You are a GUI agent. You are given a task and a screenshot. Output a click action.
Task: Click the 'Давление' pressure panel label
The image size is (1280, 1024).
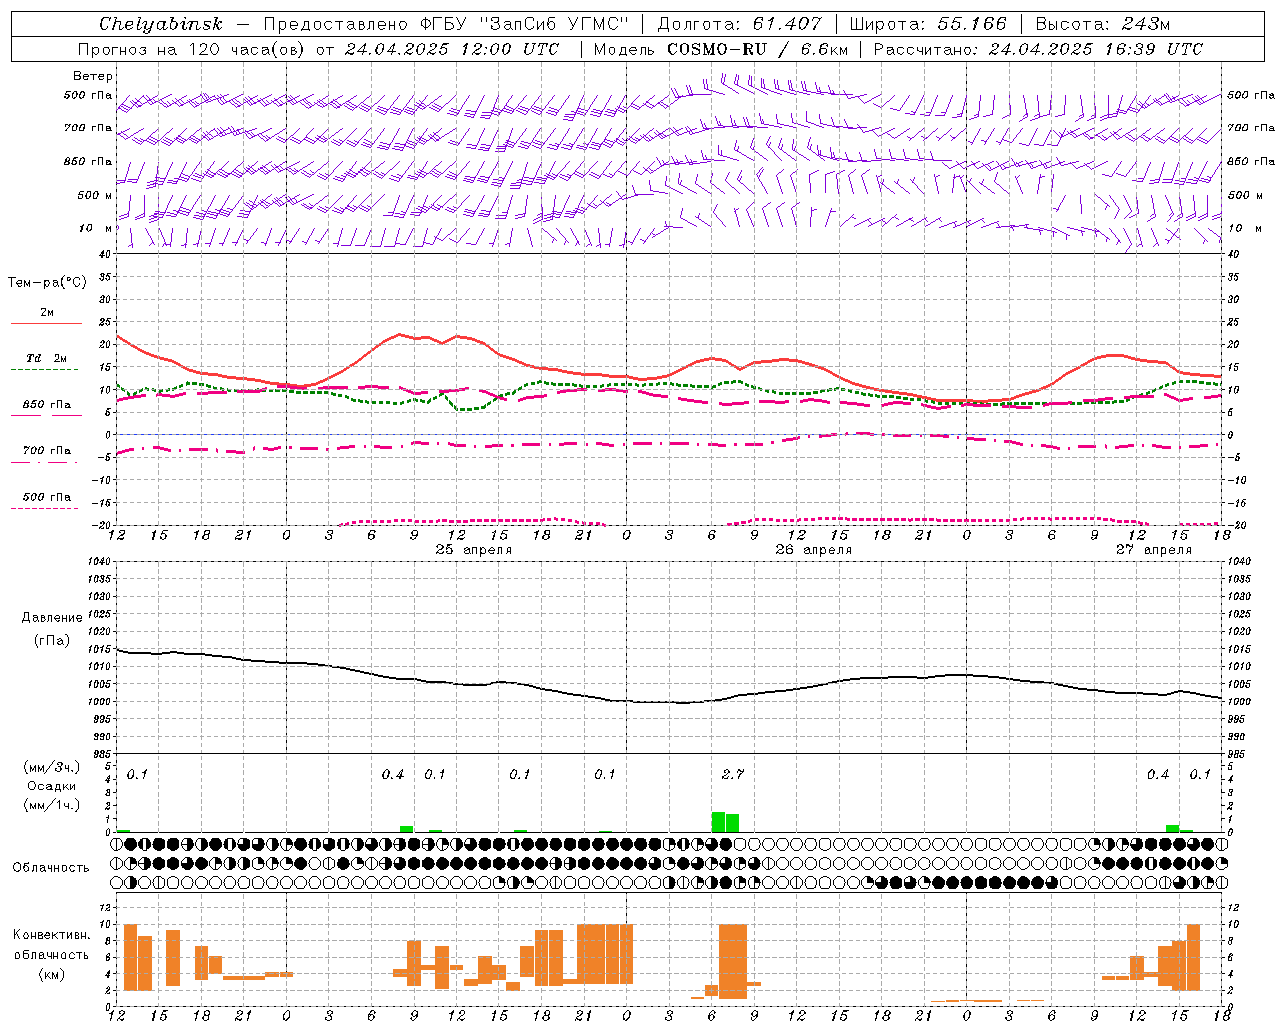[51, 618]
